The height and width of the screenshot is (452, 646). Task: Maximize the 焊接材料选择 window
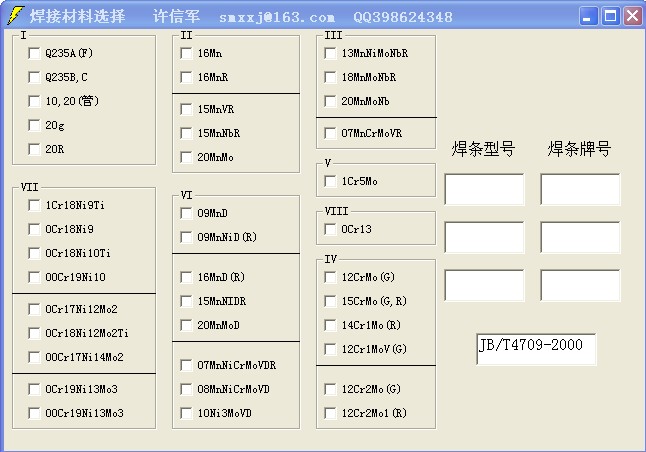(x=610, y=16)
